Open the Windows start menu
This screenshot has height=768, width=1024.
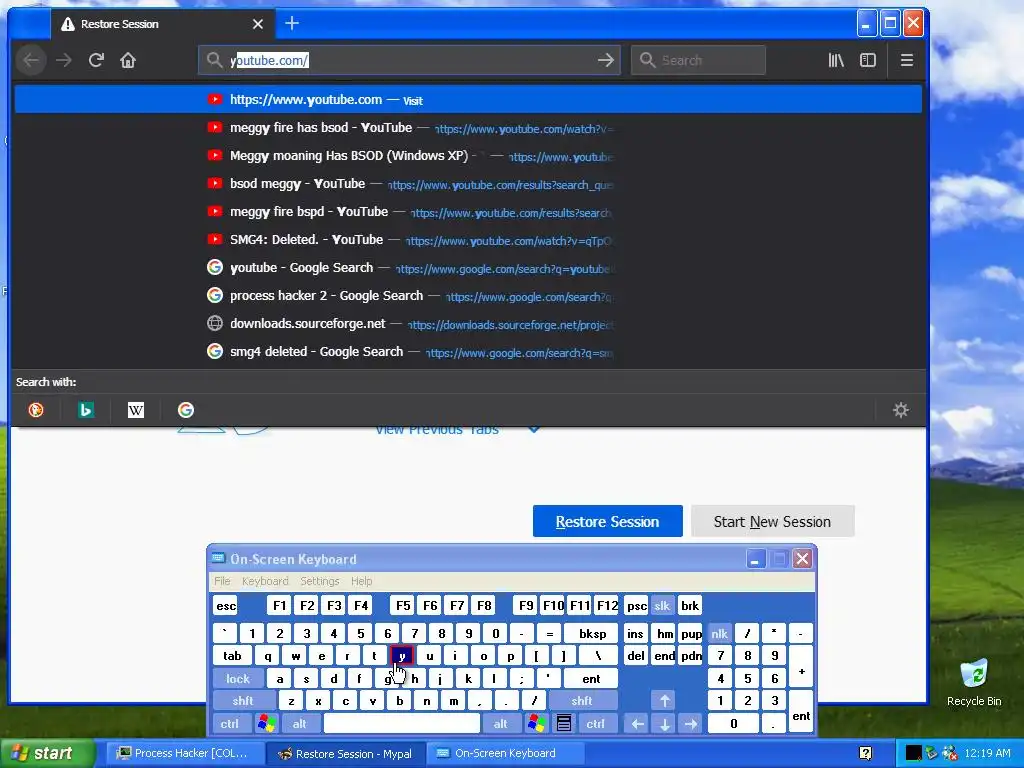46,753
